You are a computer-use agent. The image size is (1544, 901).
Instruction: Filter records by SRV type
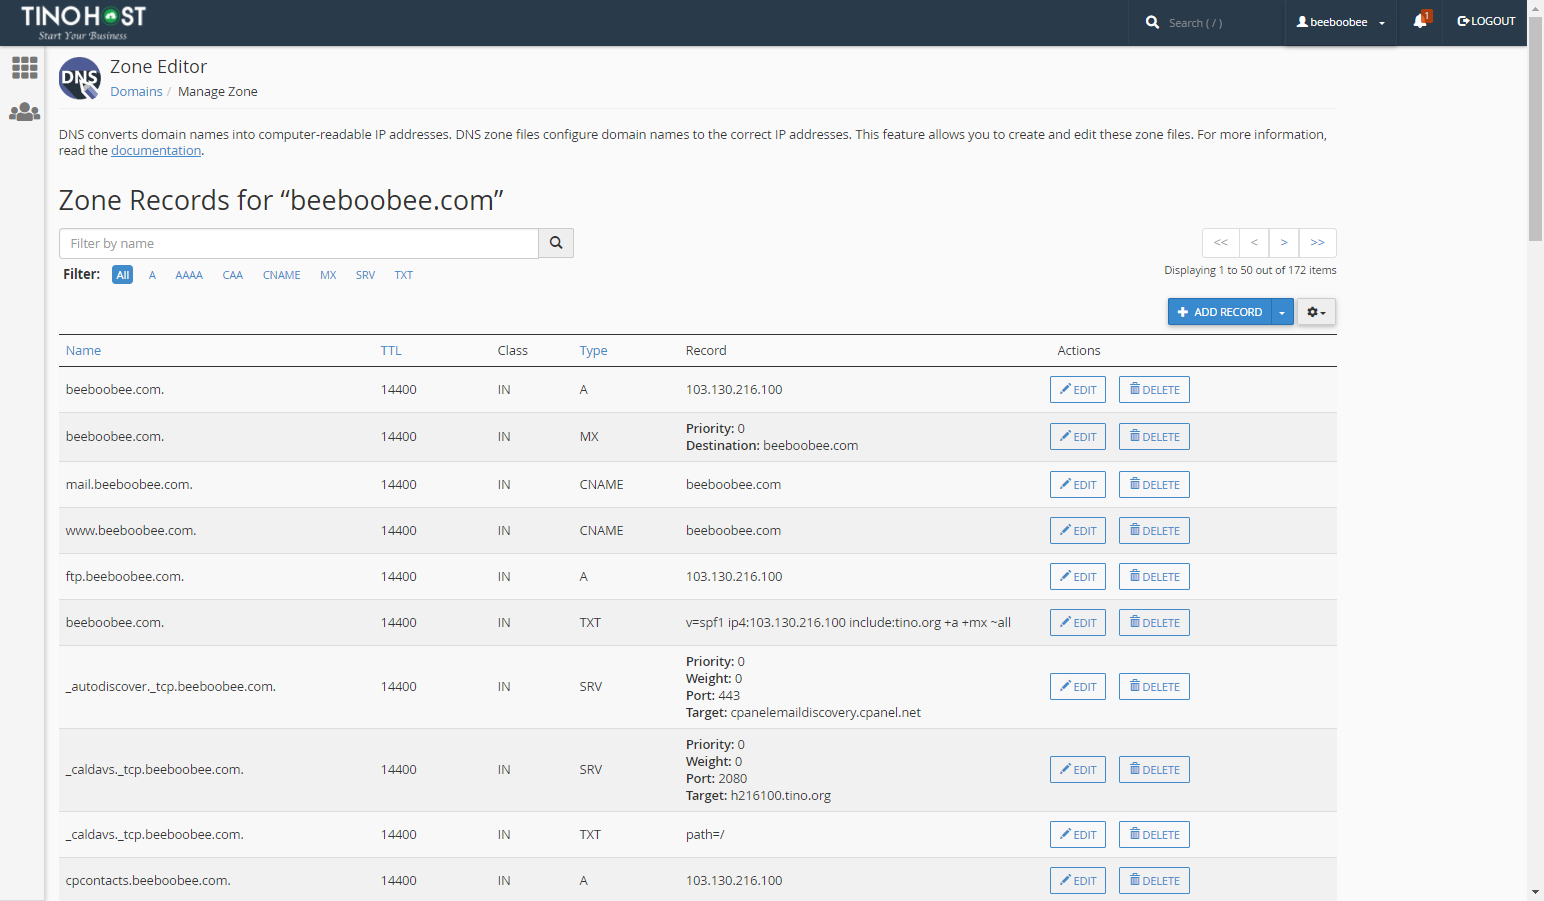(366, 275)
